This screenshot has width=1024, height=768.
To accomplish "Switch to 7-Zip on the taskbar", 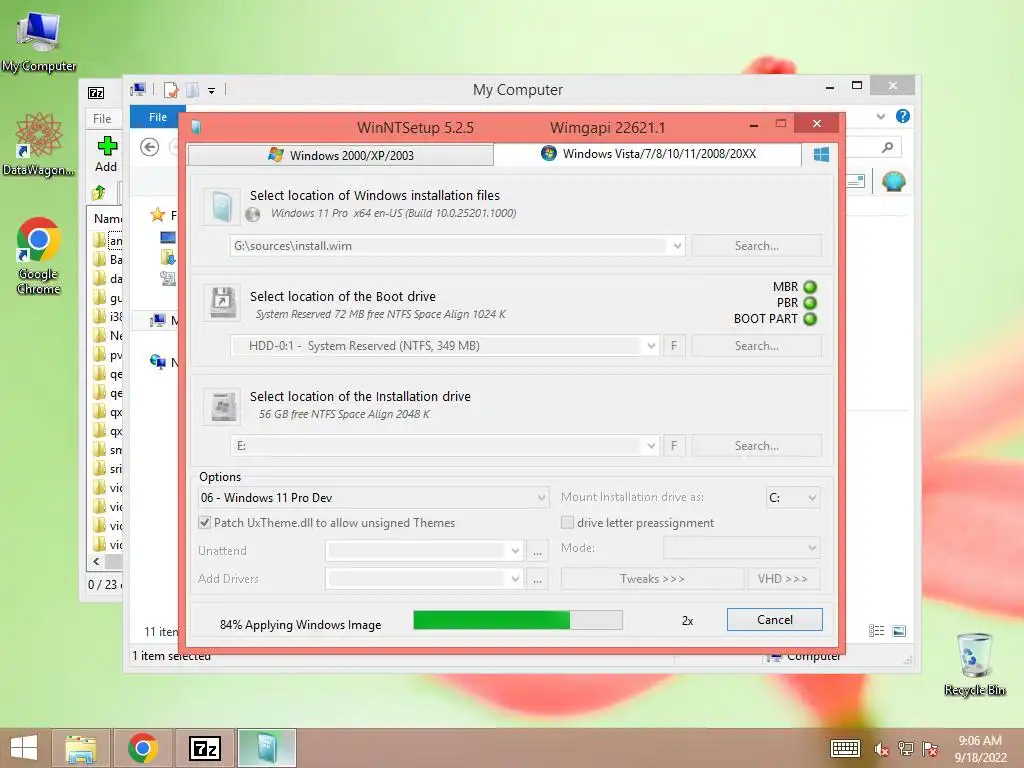I will click(x=204, y=748).
